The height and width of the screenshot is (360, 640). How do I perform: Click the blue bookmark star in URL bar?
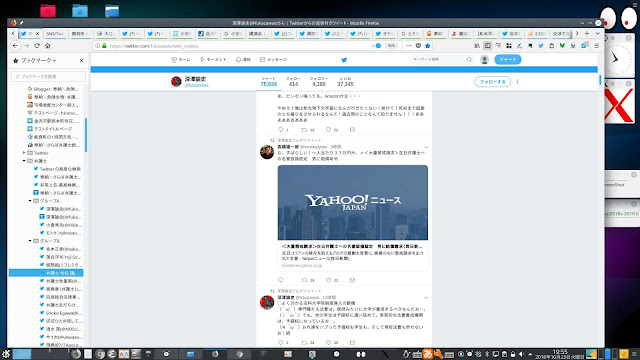click(428, 46)
